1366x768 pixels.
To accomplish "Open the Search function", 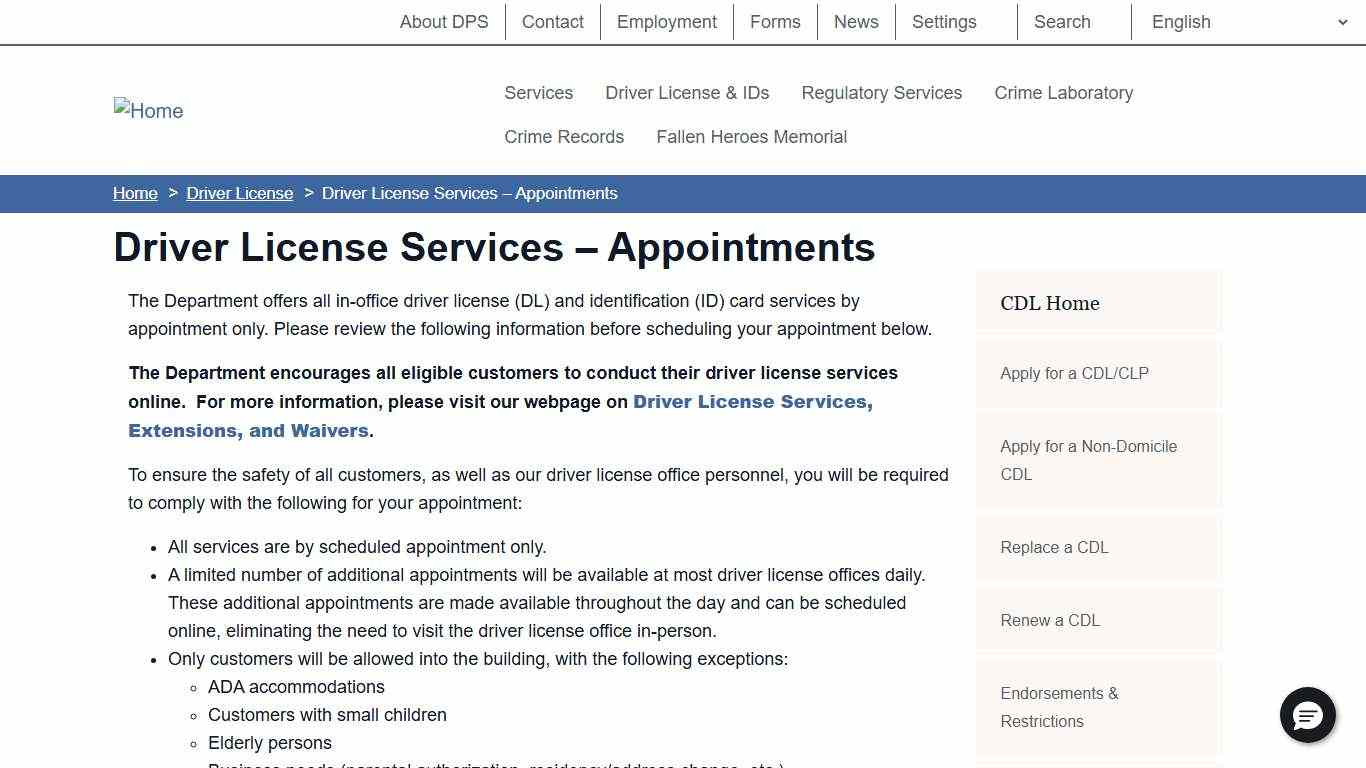I will tap(1061, 21).
